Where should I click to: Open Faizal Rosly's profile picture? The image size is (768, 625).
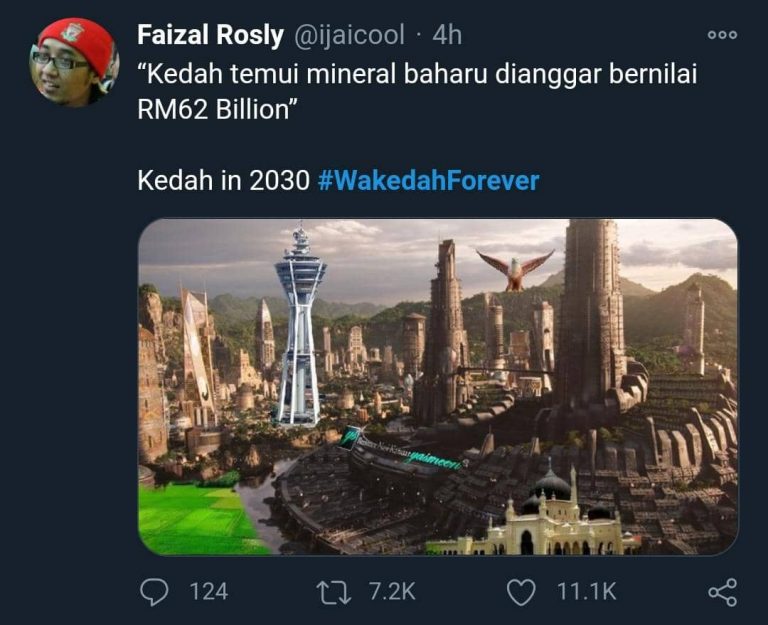74,62
